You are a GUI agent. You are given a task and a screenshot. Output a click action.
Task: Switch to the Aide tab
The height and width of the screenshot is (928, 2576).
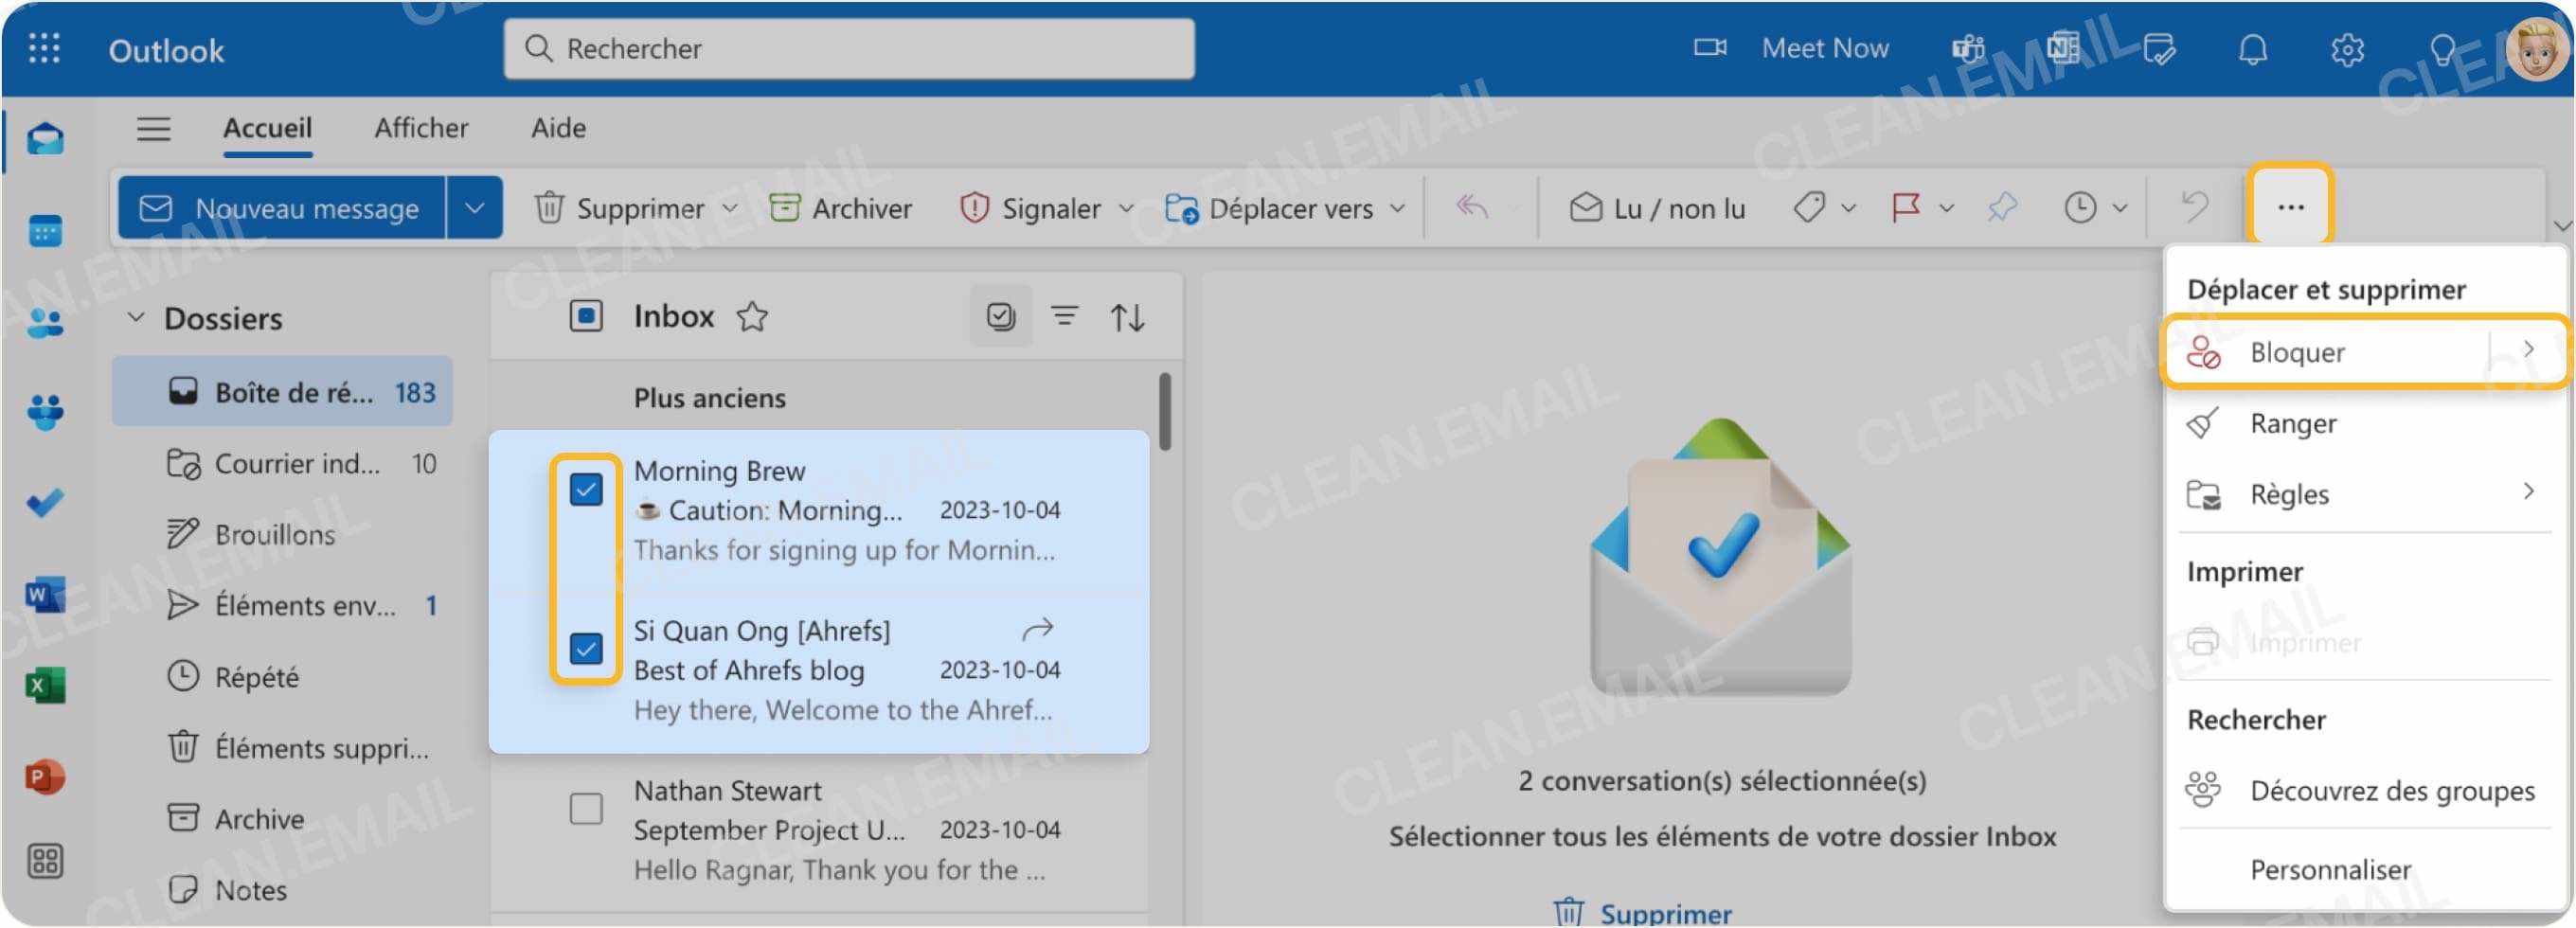(x=558, y=128)
